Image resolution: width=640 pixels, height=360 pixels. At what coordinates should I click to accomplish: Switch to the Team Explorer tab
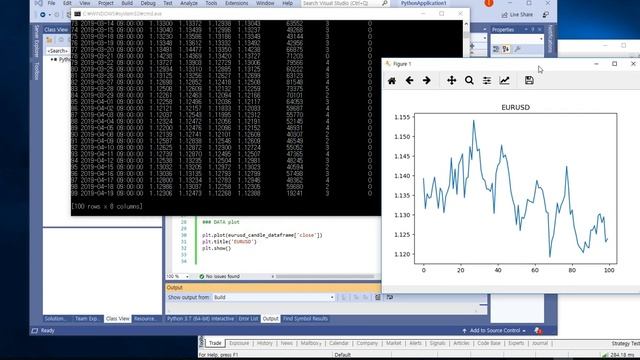[87, 319]
